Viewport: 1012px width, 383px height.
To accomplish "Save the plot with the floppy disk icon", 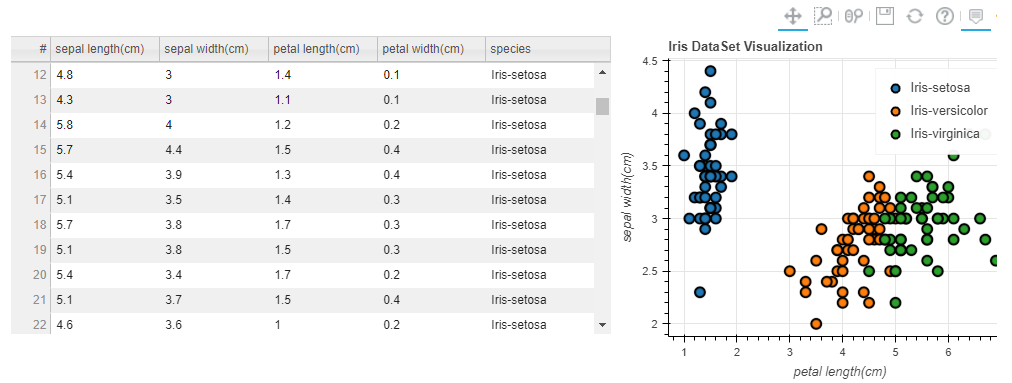I will [x=884, y=16].
